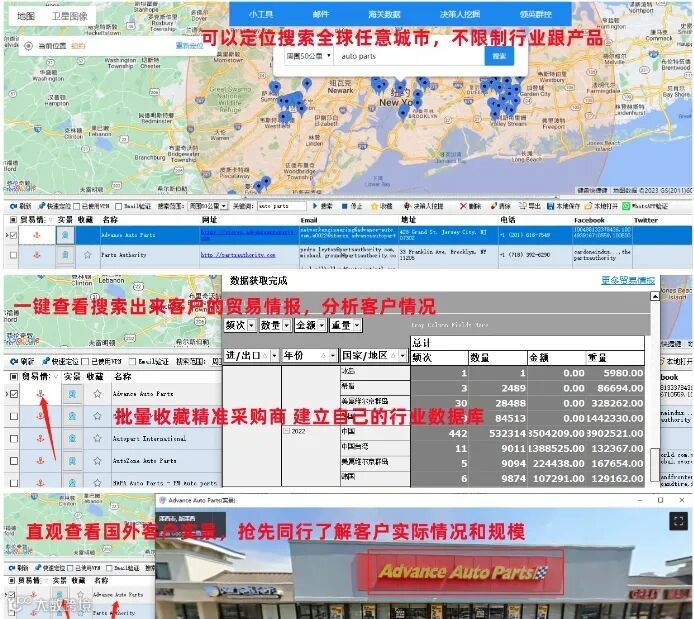The height and width of the screenshot is (619, 694).
Task: Switch to the 地图 map view
Action: pos(26,16)
